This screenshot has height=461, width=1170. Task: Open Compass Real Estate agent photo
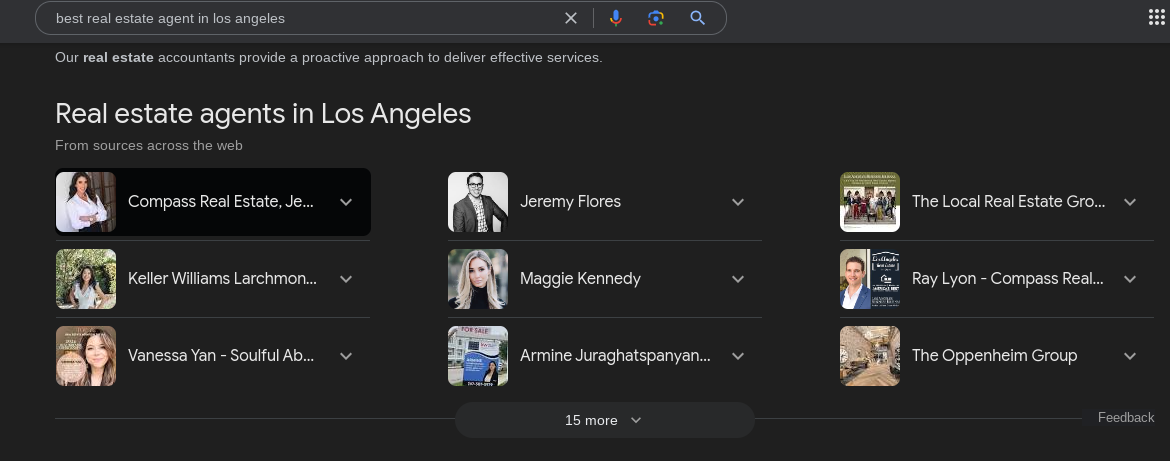click(86, 202)
